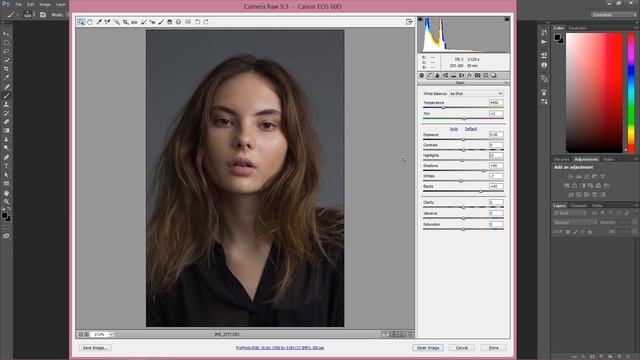Choose the Color Sampler tool
640x360 pixels.
click(107, 22)
